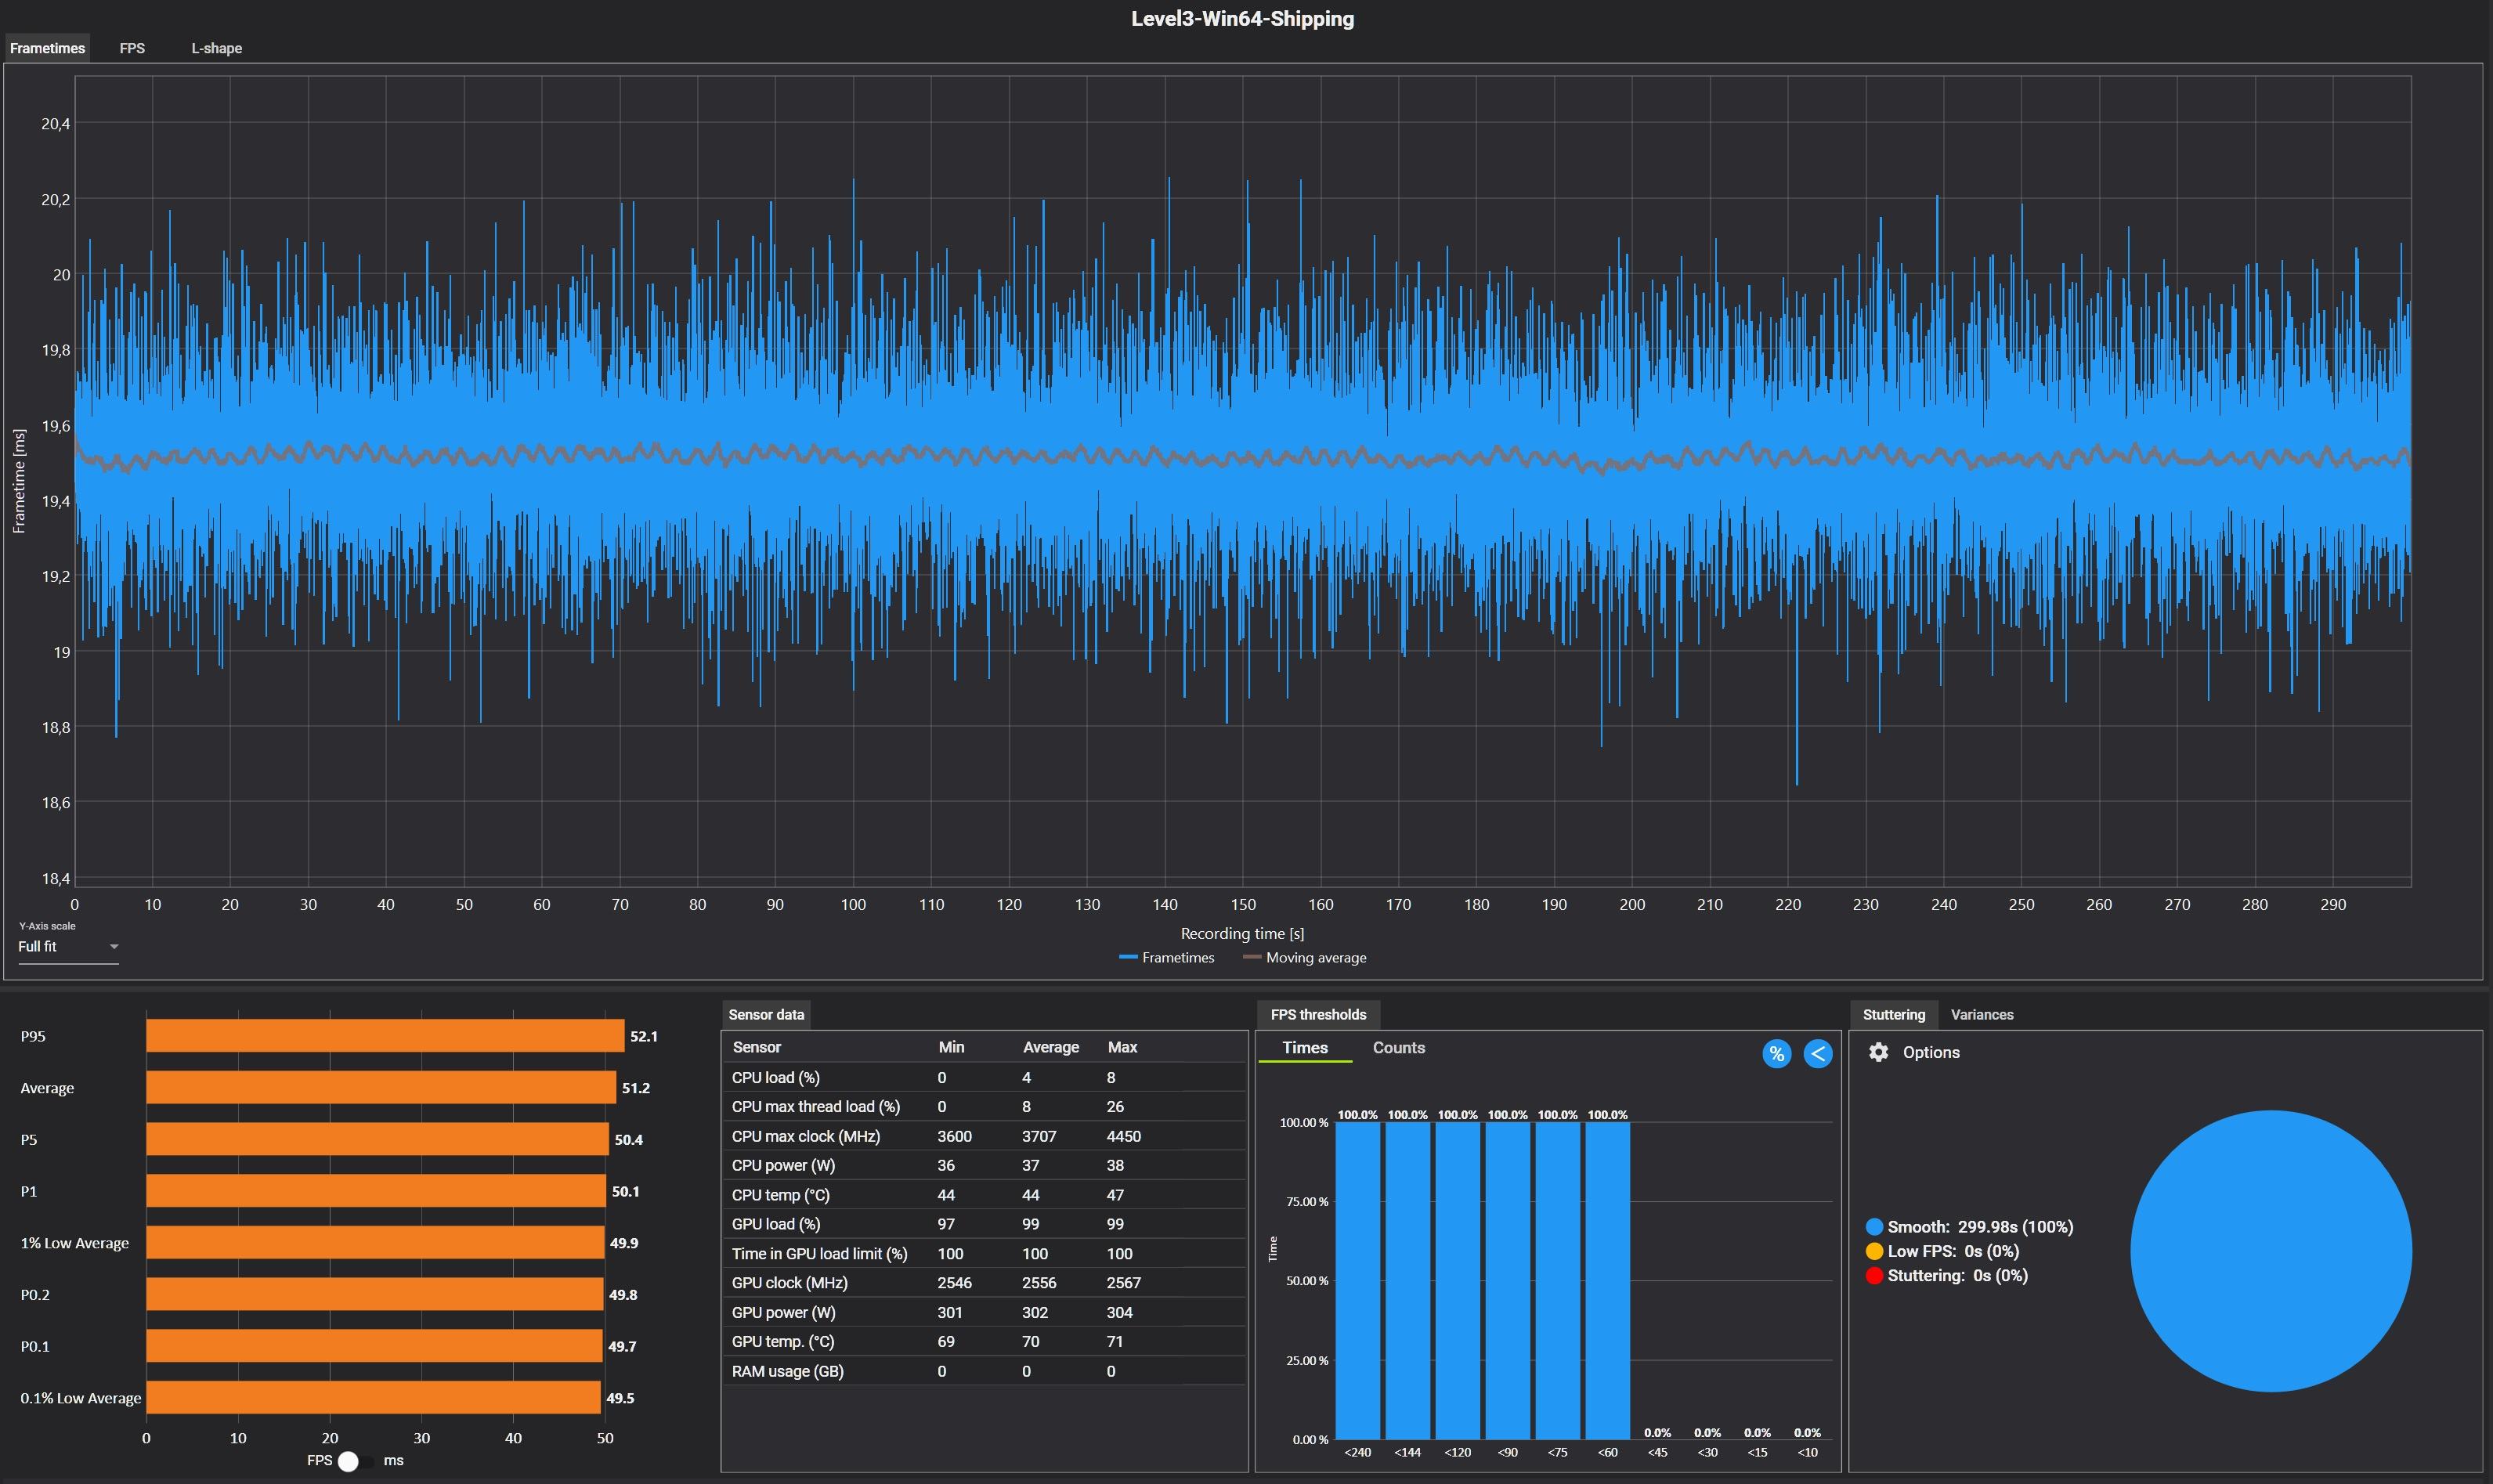Open the FPS graph tab
Screen dimensions: 2493x1484
click(x=132, y=48)
